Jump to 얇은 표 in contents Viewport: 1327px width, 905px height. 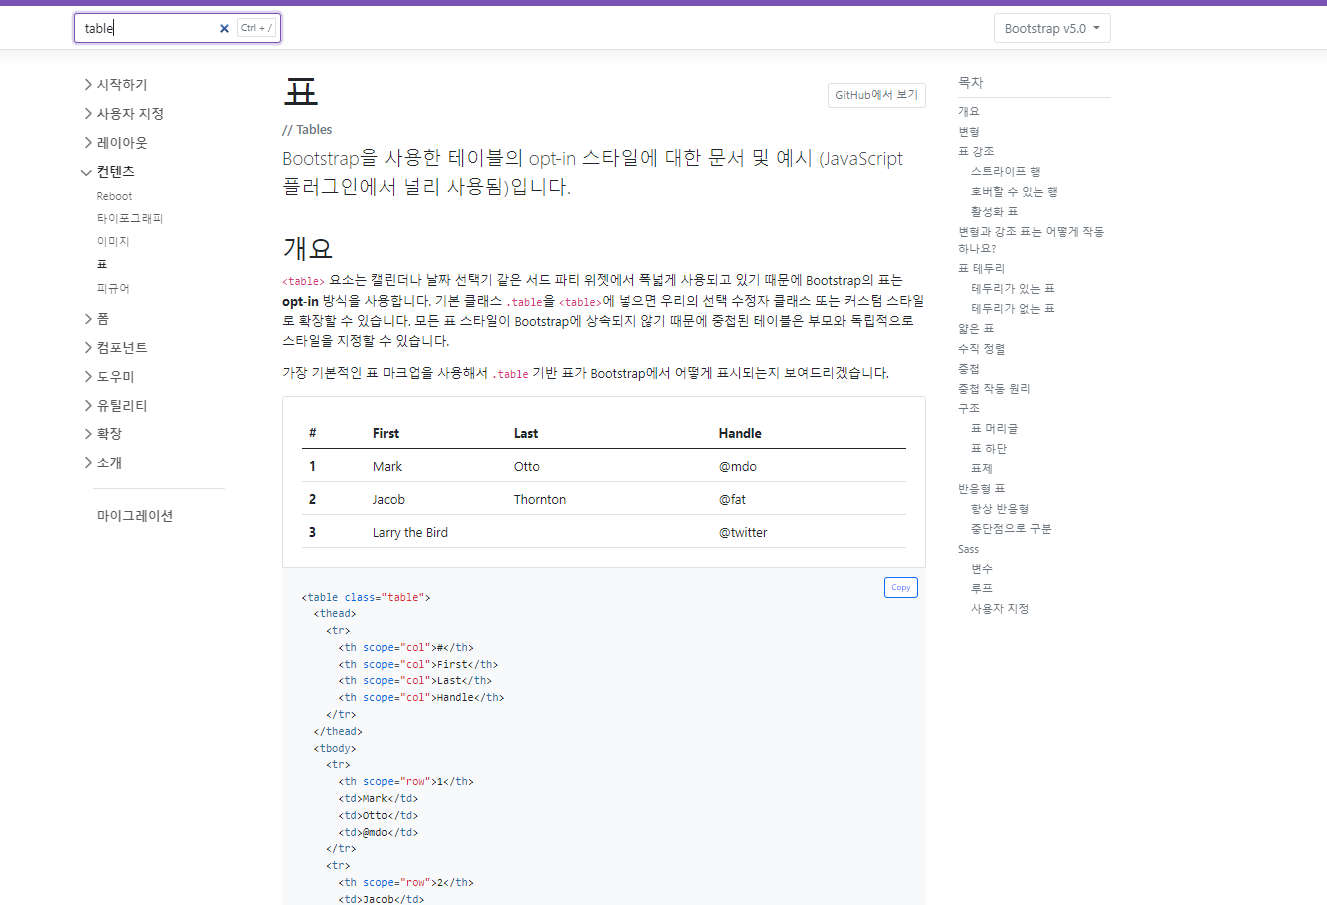click(976, 329)
